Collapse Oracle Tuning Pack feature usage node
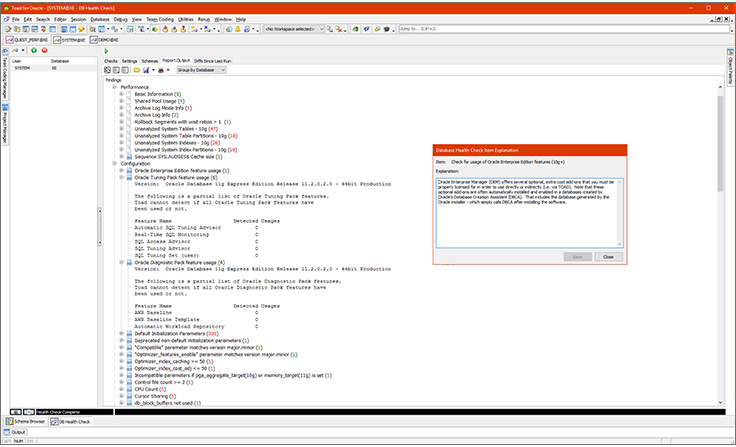This screenshot has width=736, height=447. pos(121,177)
